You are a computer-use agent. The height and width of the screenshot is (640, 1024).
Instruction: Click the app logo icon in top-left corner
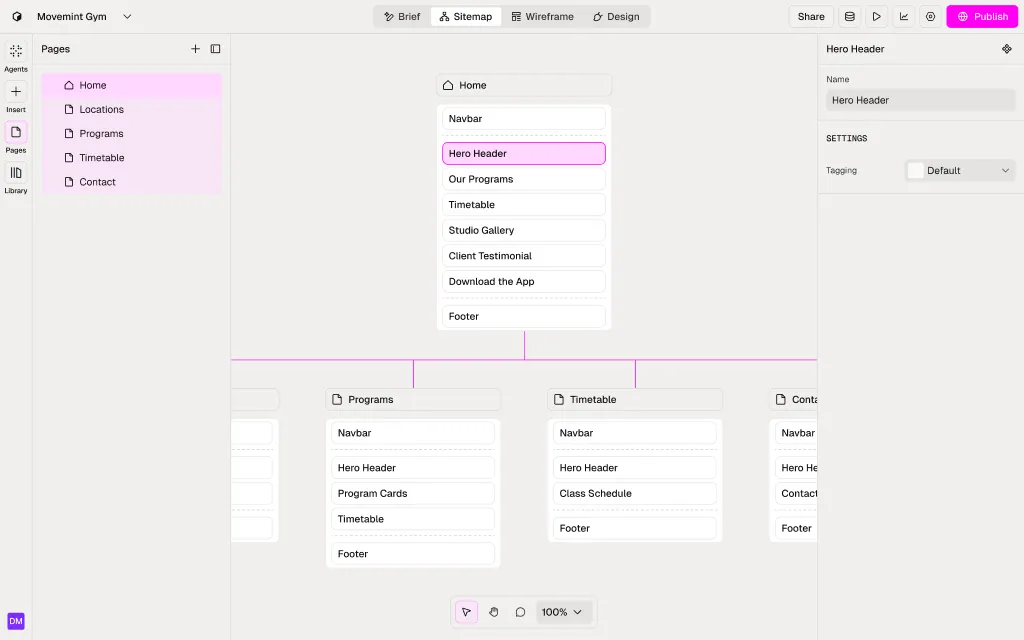pos(17,16)
